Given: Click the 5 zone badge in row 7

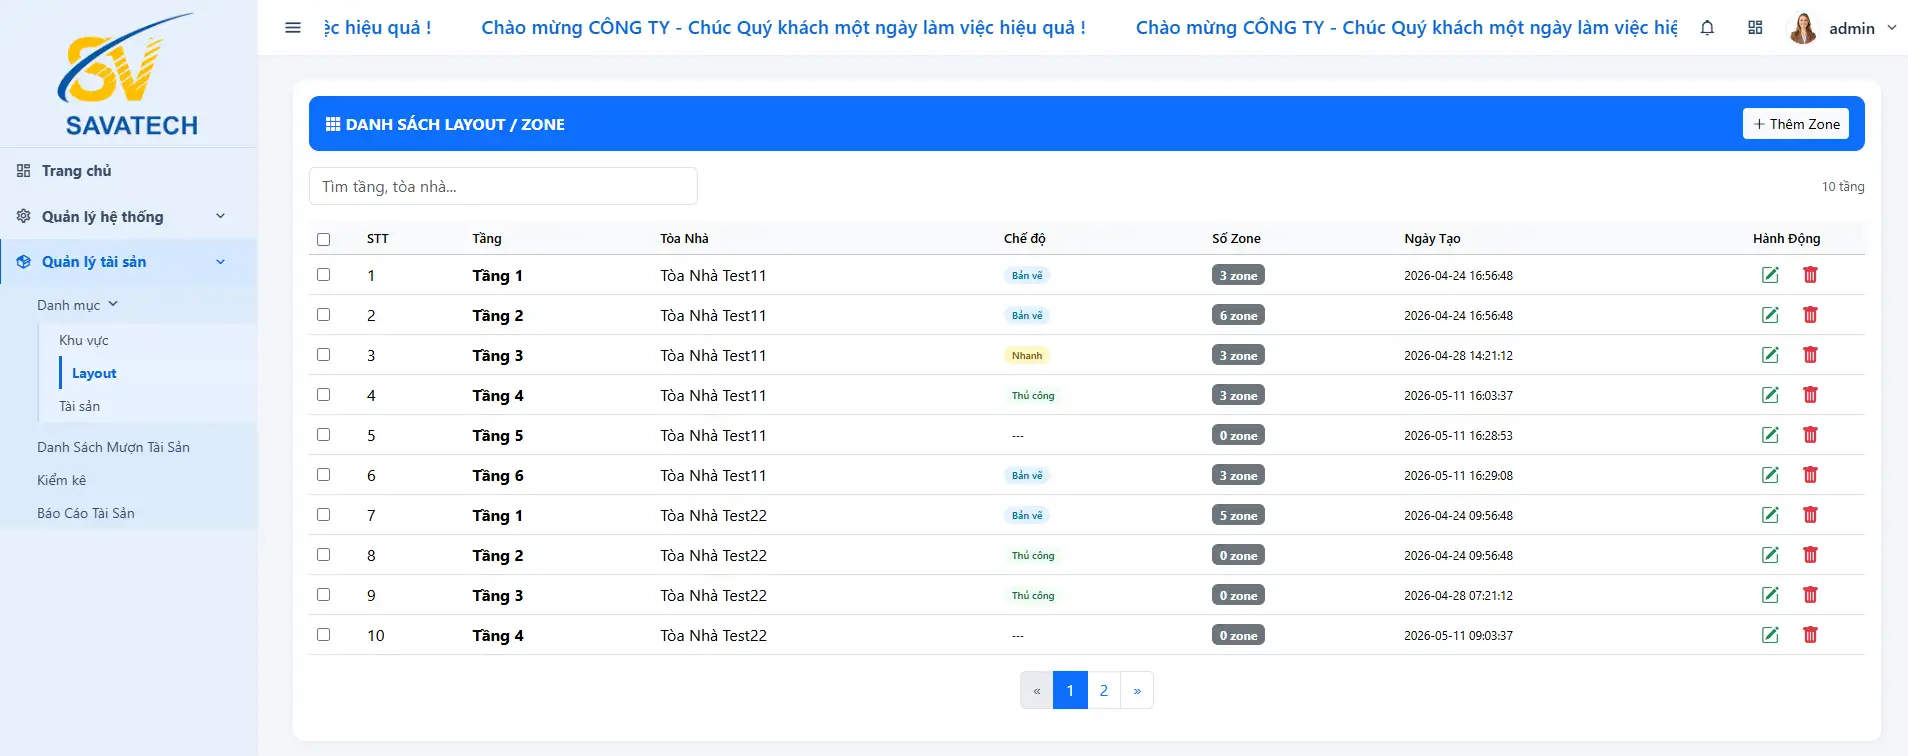Looking at the screenshot, I should [x=1238, y=515].
